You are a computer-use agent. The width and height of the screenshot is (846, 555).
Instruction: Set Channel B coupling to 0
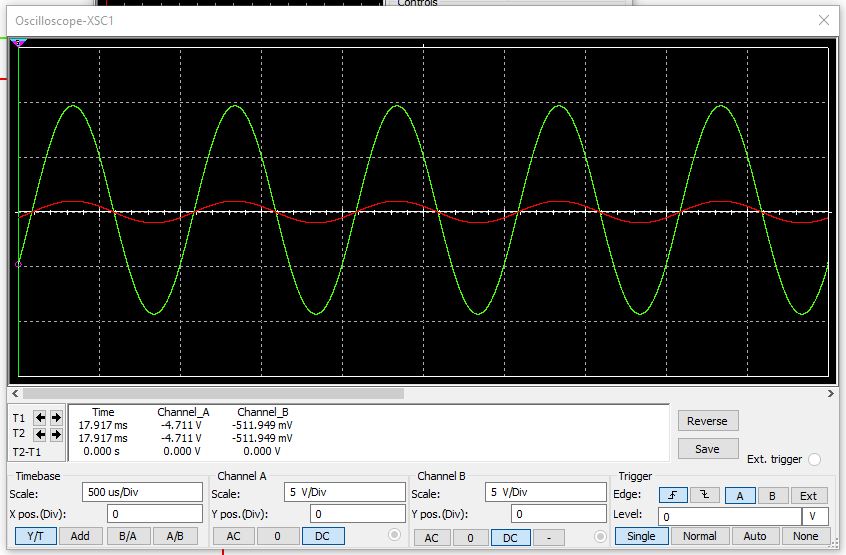(470, 538)
